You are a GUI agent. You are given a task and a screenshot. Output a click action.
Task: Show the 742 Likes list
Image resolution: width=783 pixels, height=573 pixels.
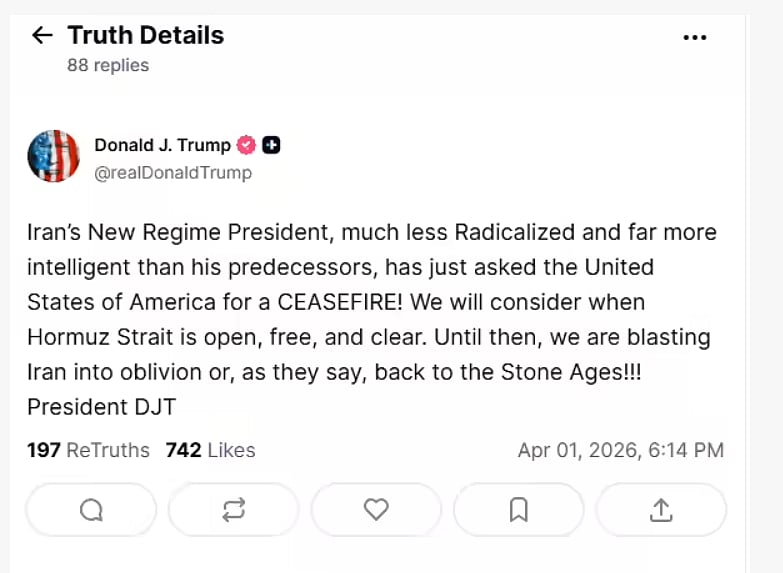click(x=210, y=450)
